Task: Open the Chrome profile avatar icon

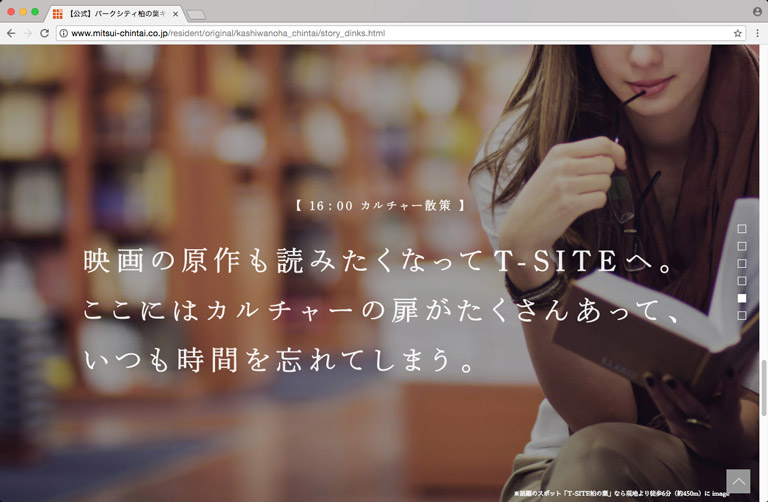Action: click(757, 11)
